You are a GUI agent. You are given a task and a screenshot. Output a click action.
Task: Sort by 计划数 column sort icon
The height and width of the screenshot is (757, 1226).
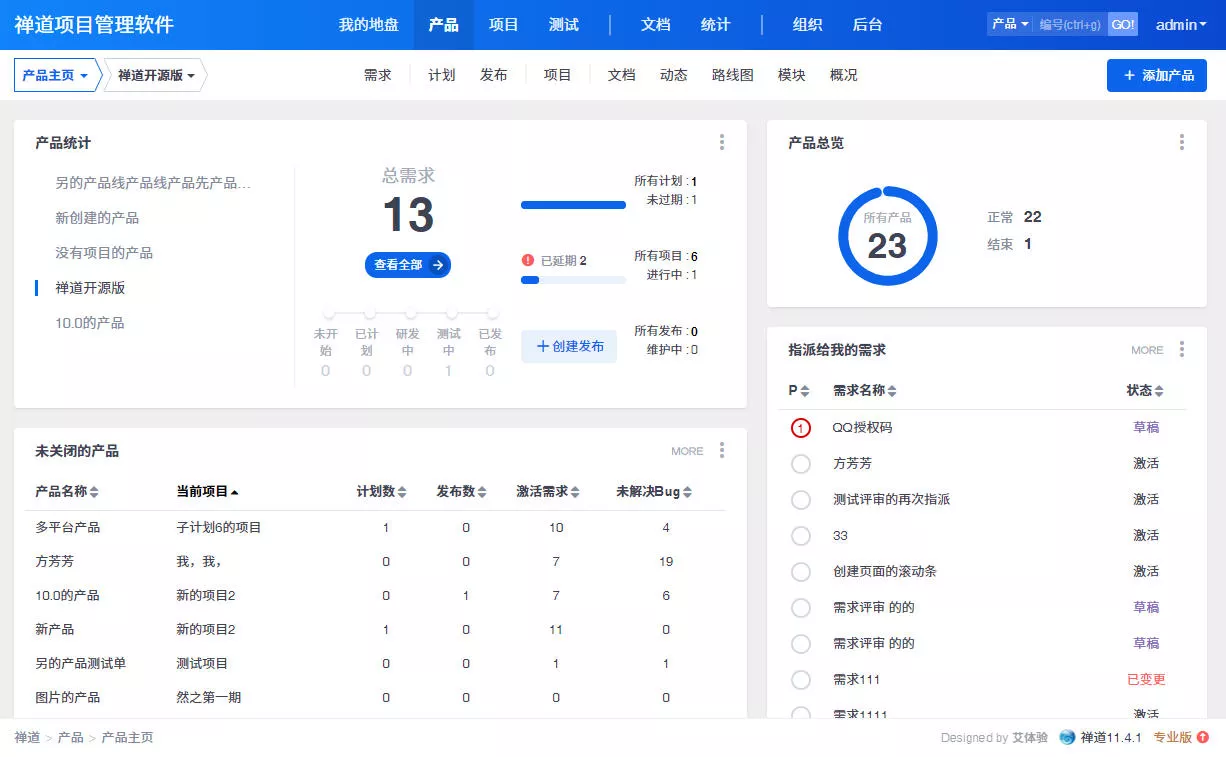pyautogui.click(x=402, y=492)
